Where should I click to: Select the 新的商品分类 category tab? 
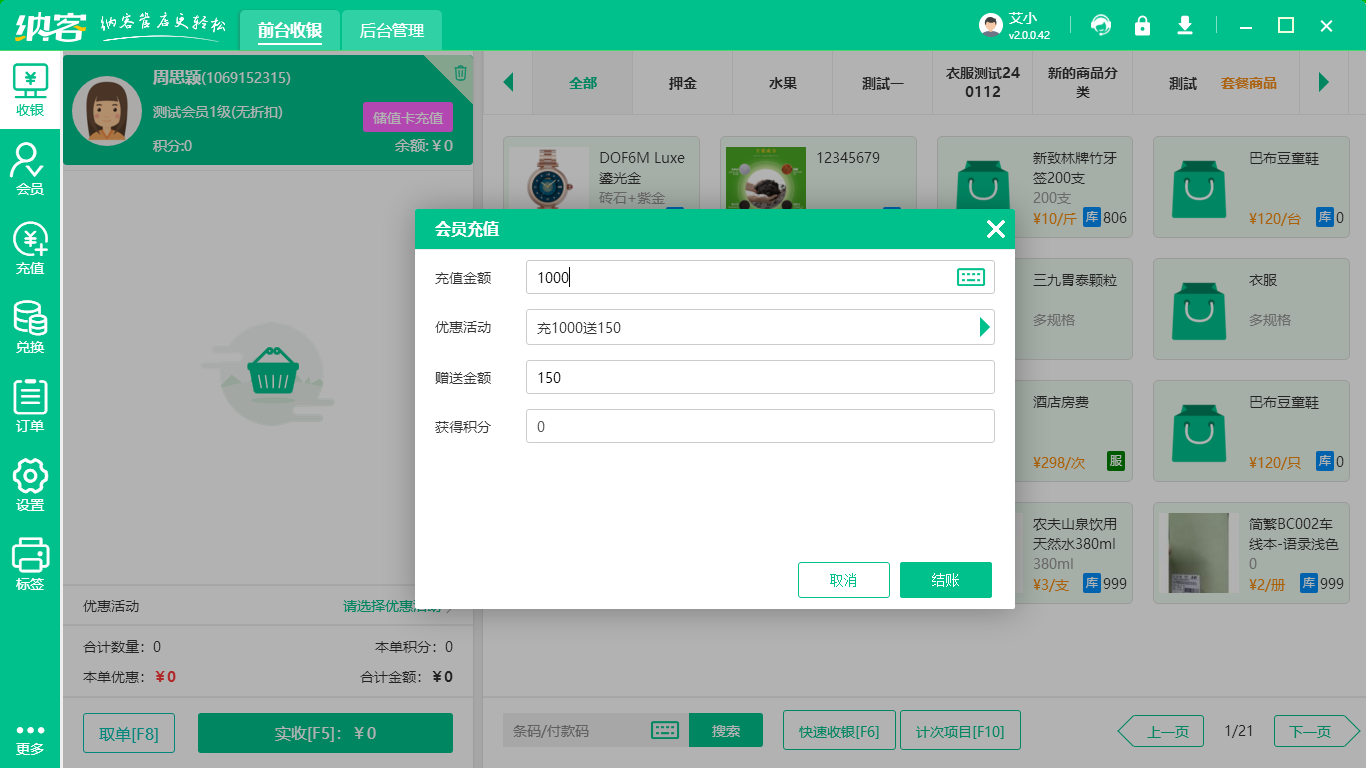coord(1083,83)
